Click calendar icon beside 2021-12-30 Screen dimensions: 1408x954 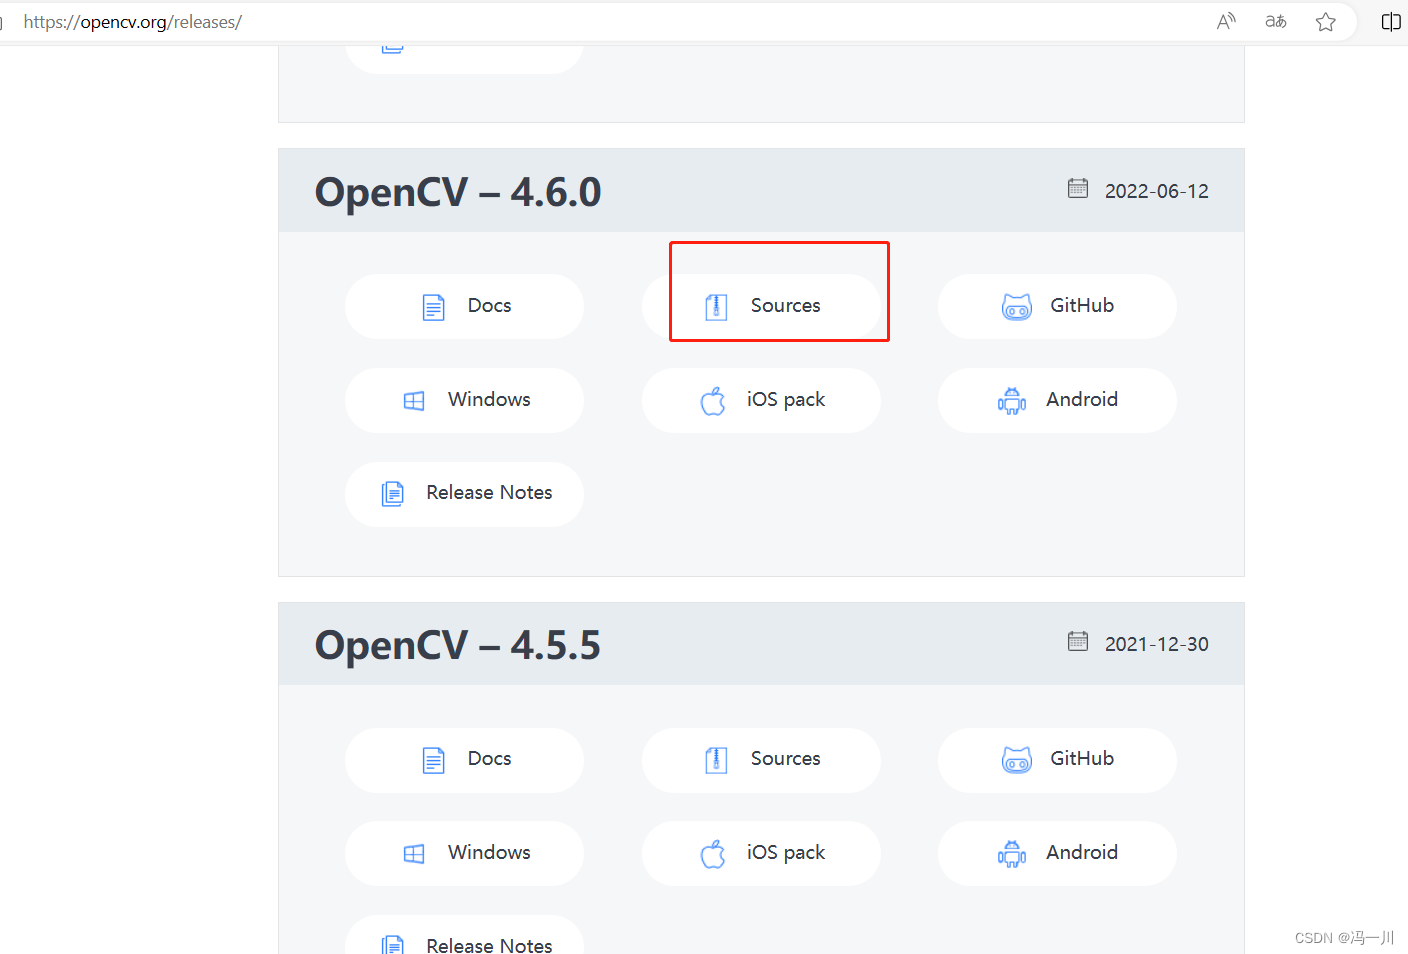(x=1078, y=641)
